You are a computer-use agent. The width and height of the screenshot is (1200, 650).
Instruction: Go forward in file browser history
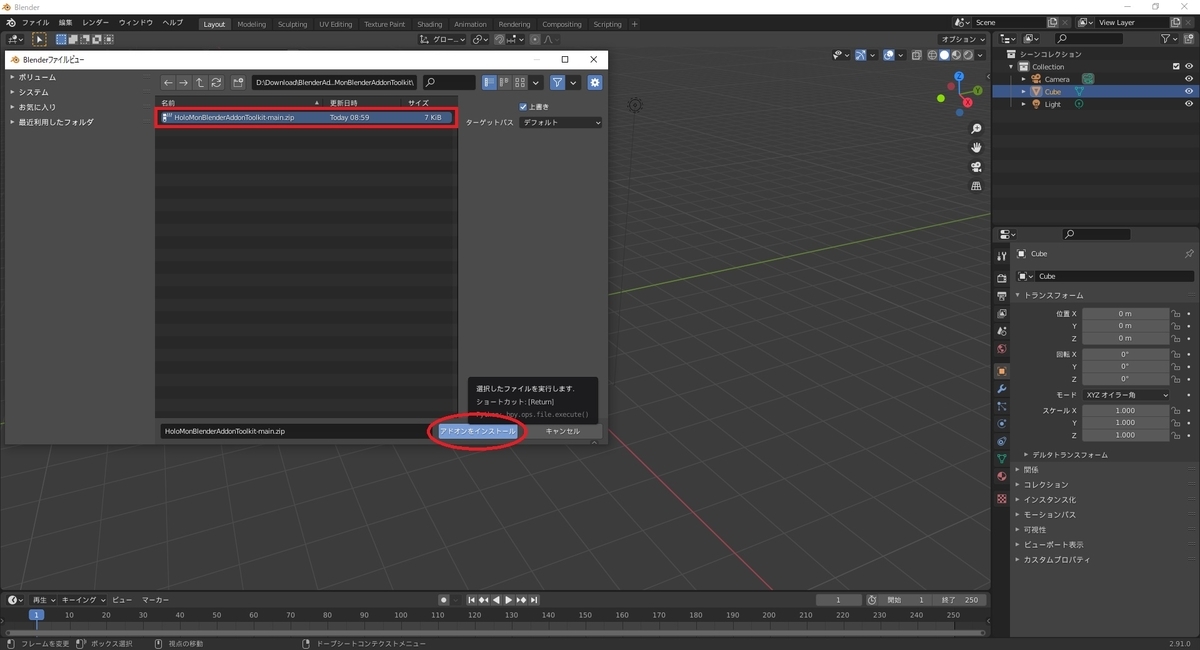[x=184, y=83]
